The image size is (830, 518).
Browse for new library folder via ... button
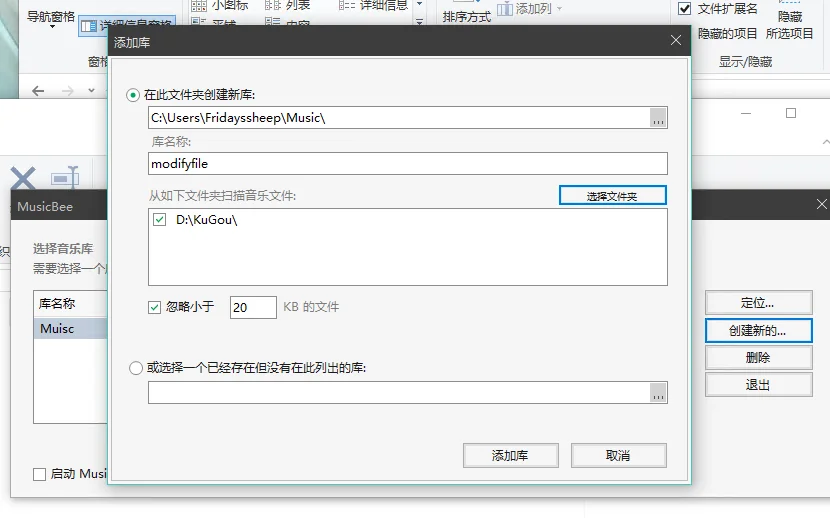tap(658, 118)
